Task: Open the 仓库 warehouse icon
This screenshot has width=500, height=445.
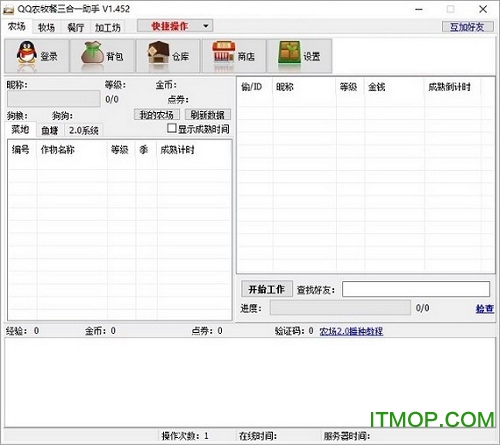Action: click(168, 56)
